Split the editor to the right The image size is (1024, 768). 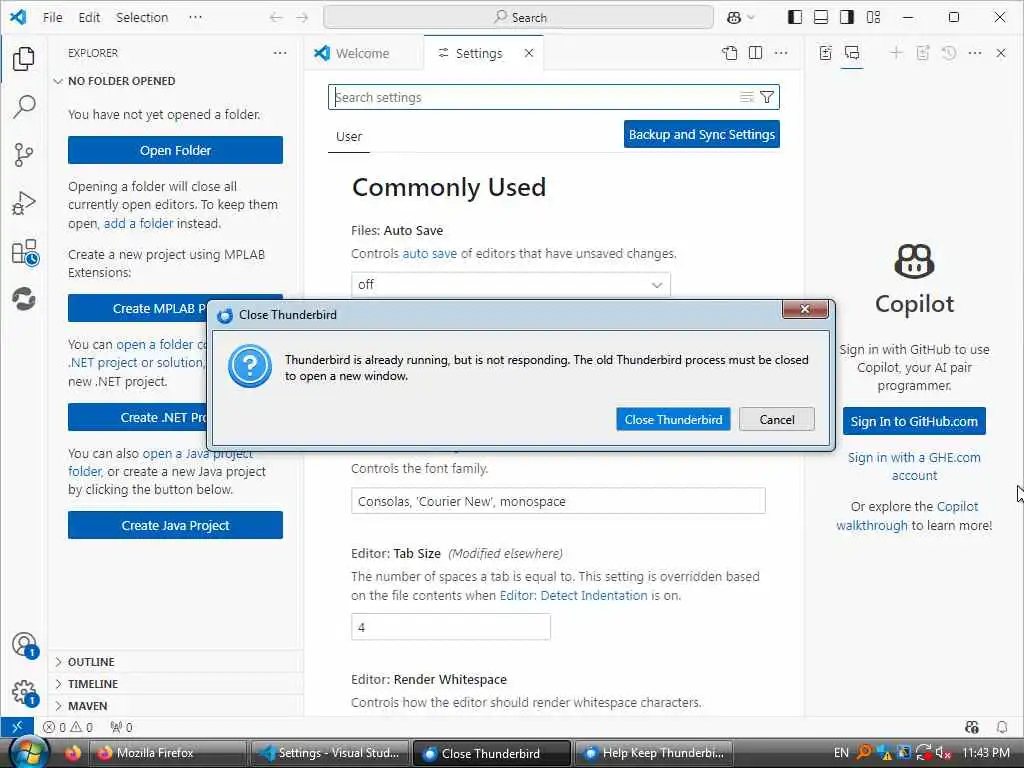(756, 53)
